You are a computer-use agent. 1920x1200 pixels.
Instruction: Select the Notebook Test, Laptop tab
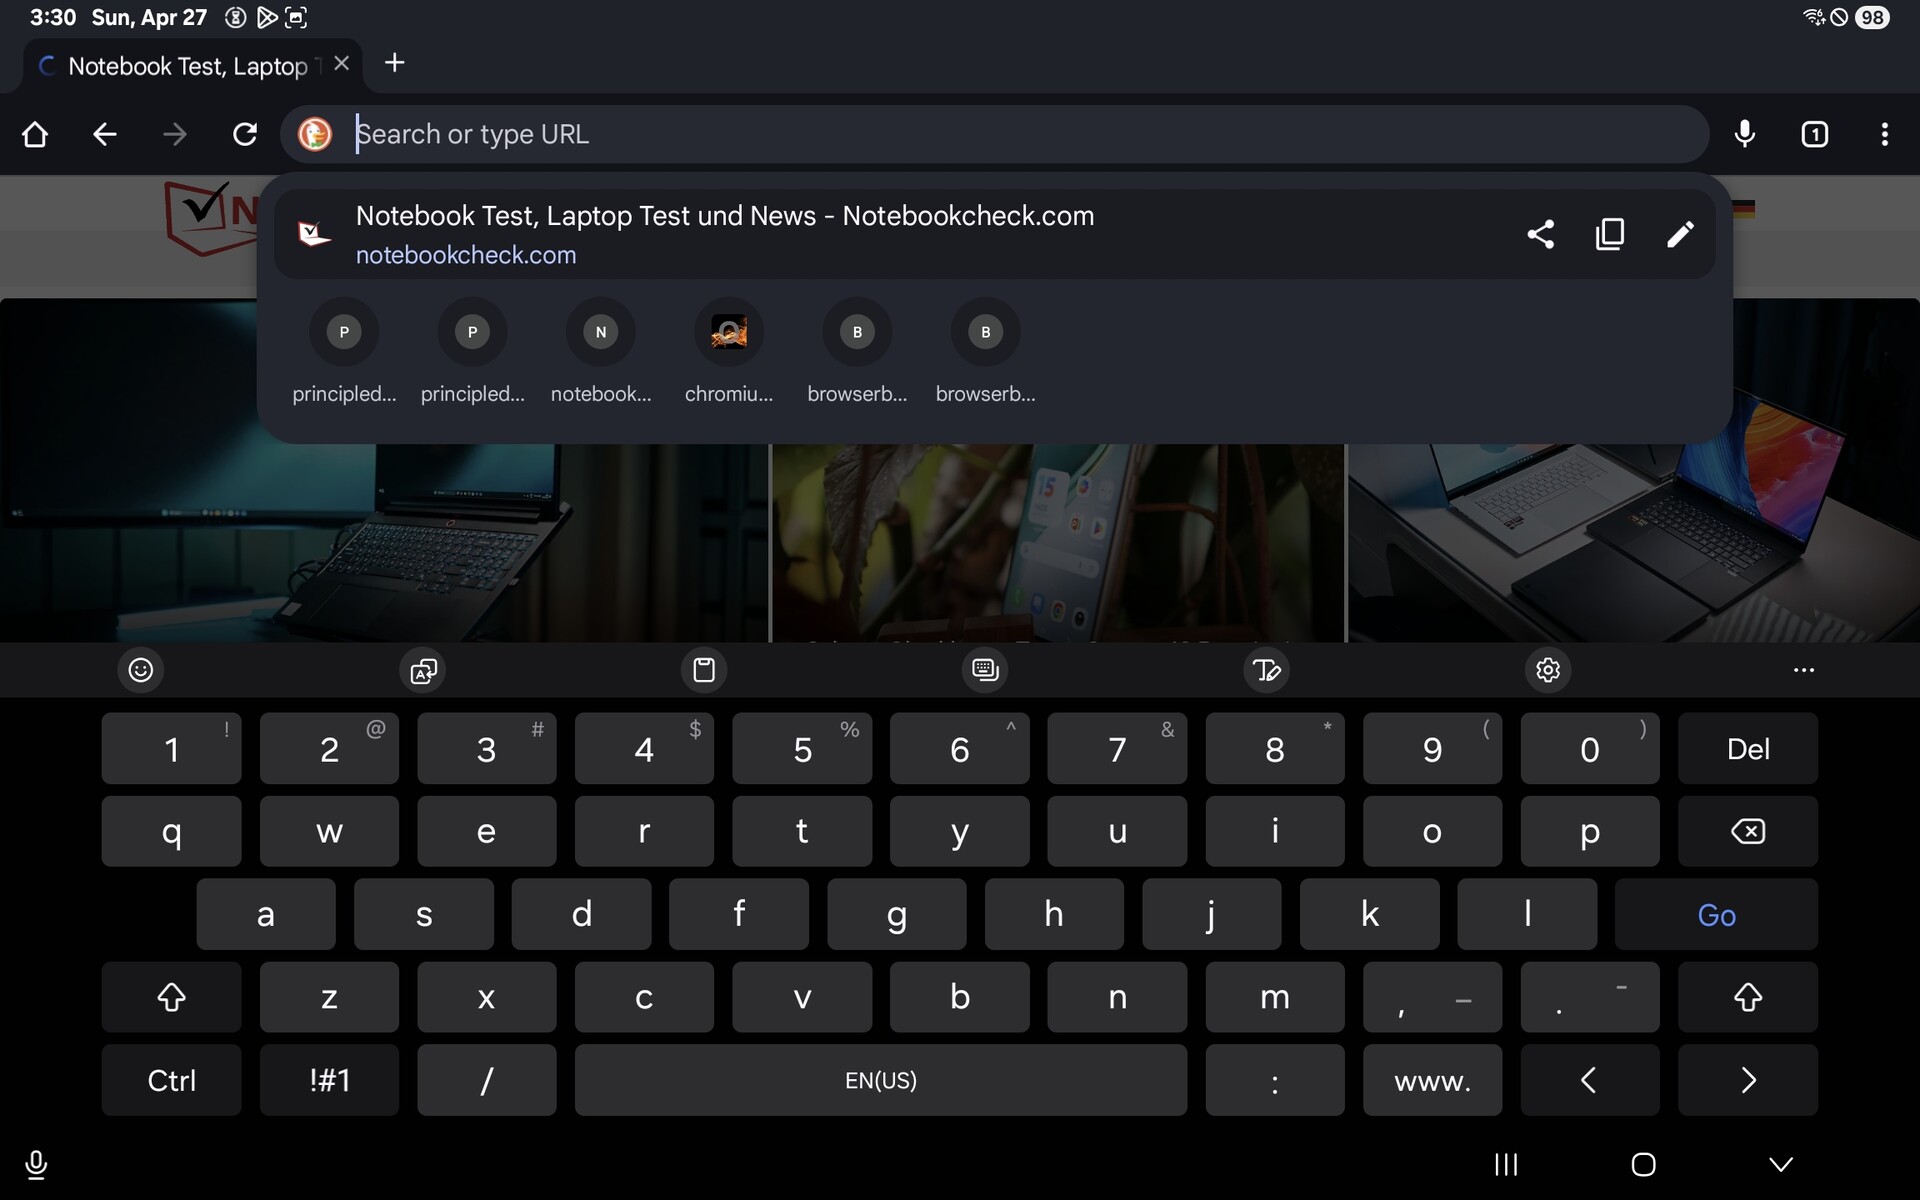tap(187, 66)
